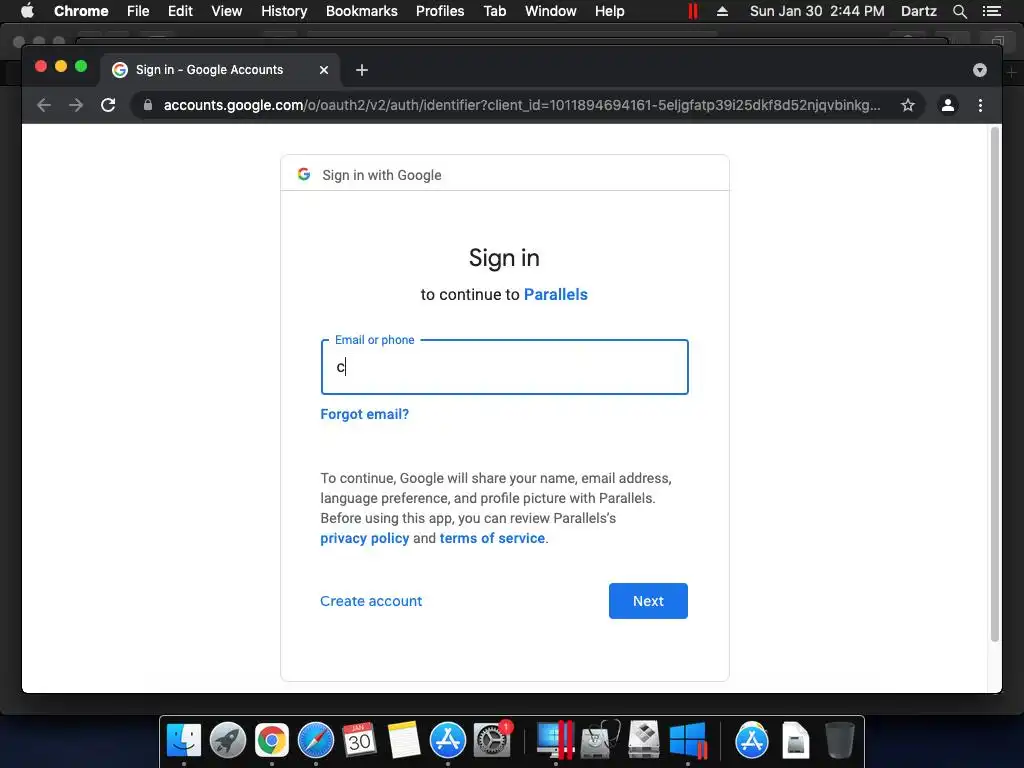Reload the Google sign-in page

tap(108, 105)
